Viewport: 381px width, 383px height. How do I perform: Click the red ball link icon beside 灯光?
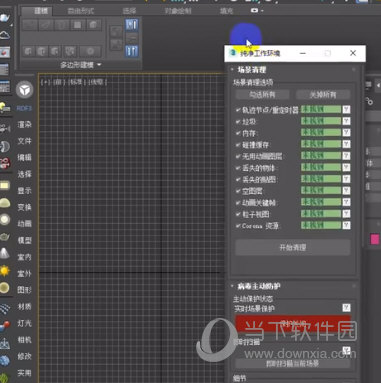tap(5, 326)
